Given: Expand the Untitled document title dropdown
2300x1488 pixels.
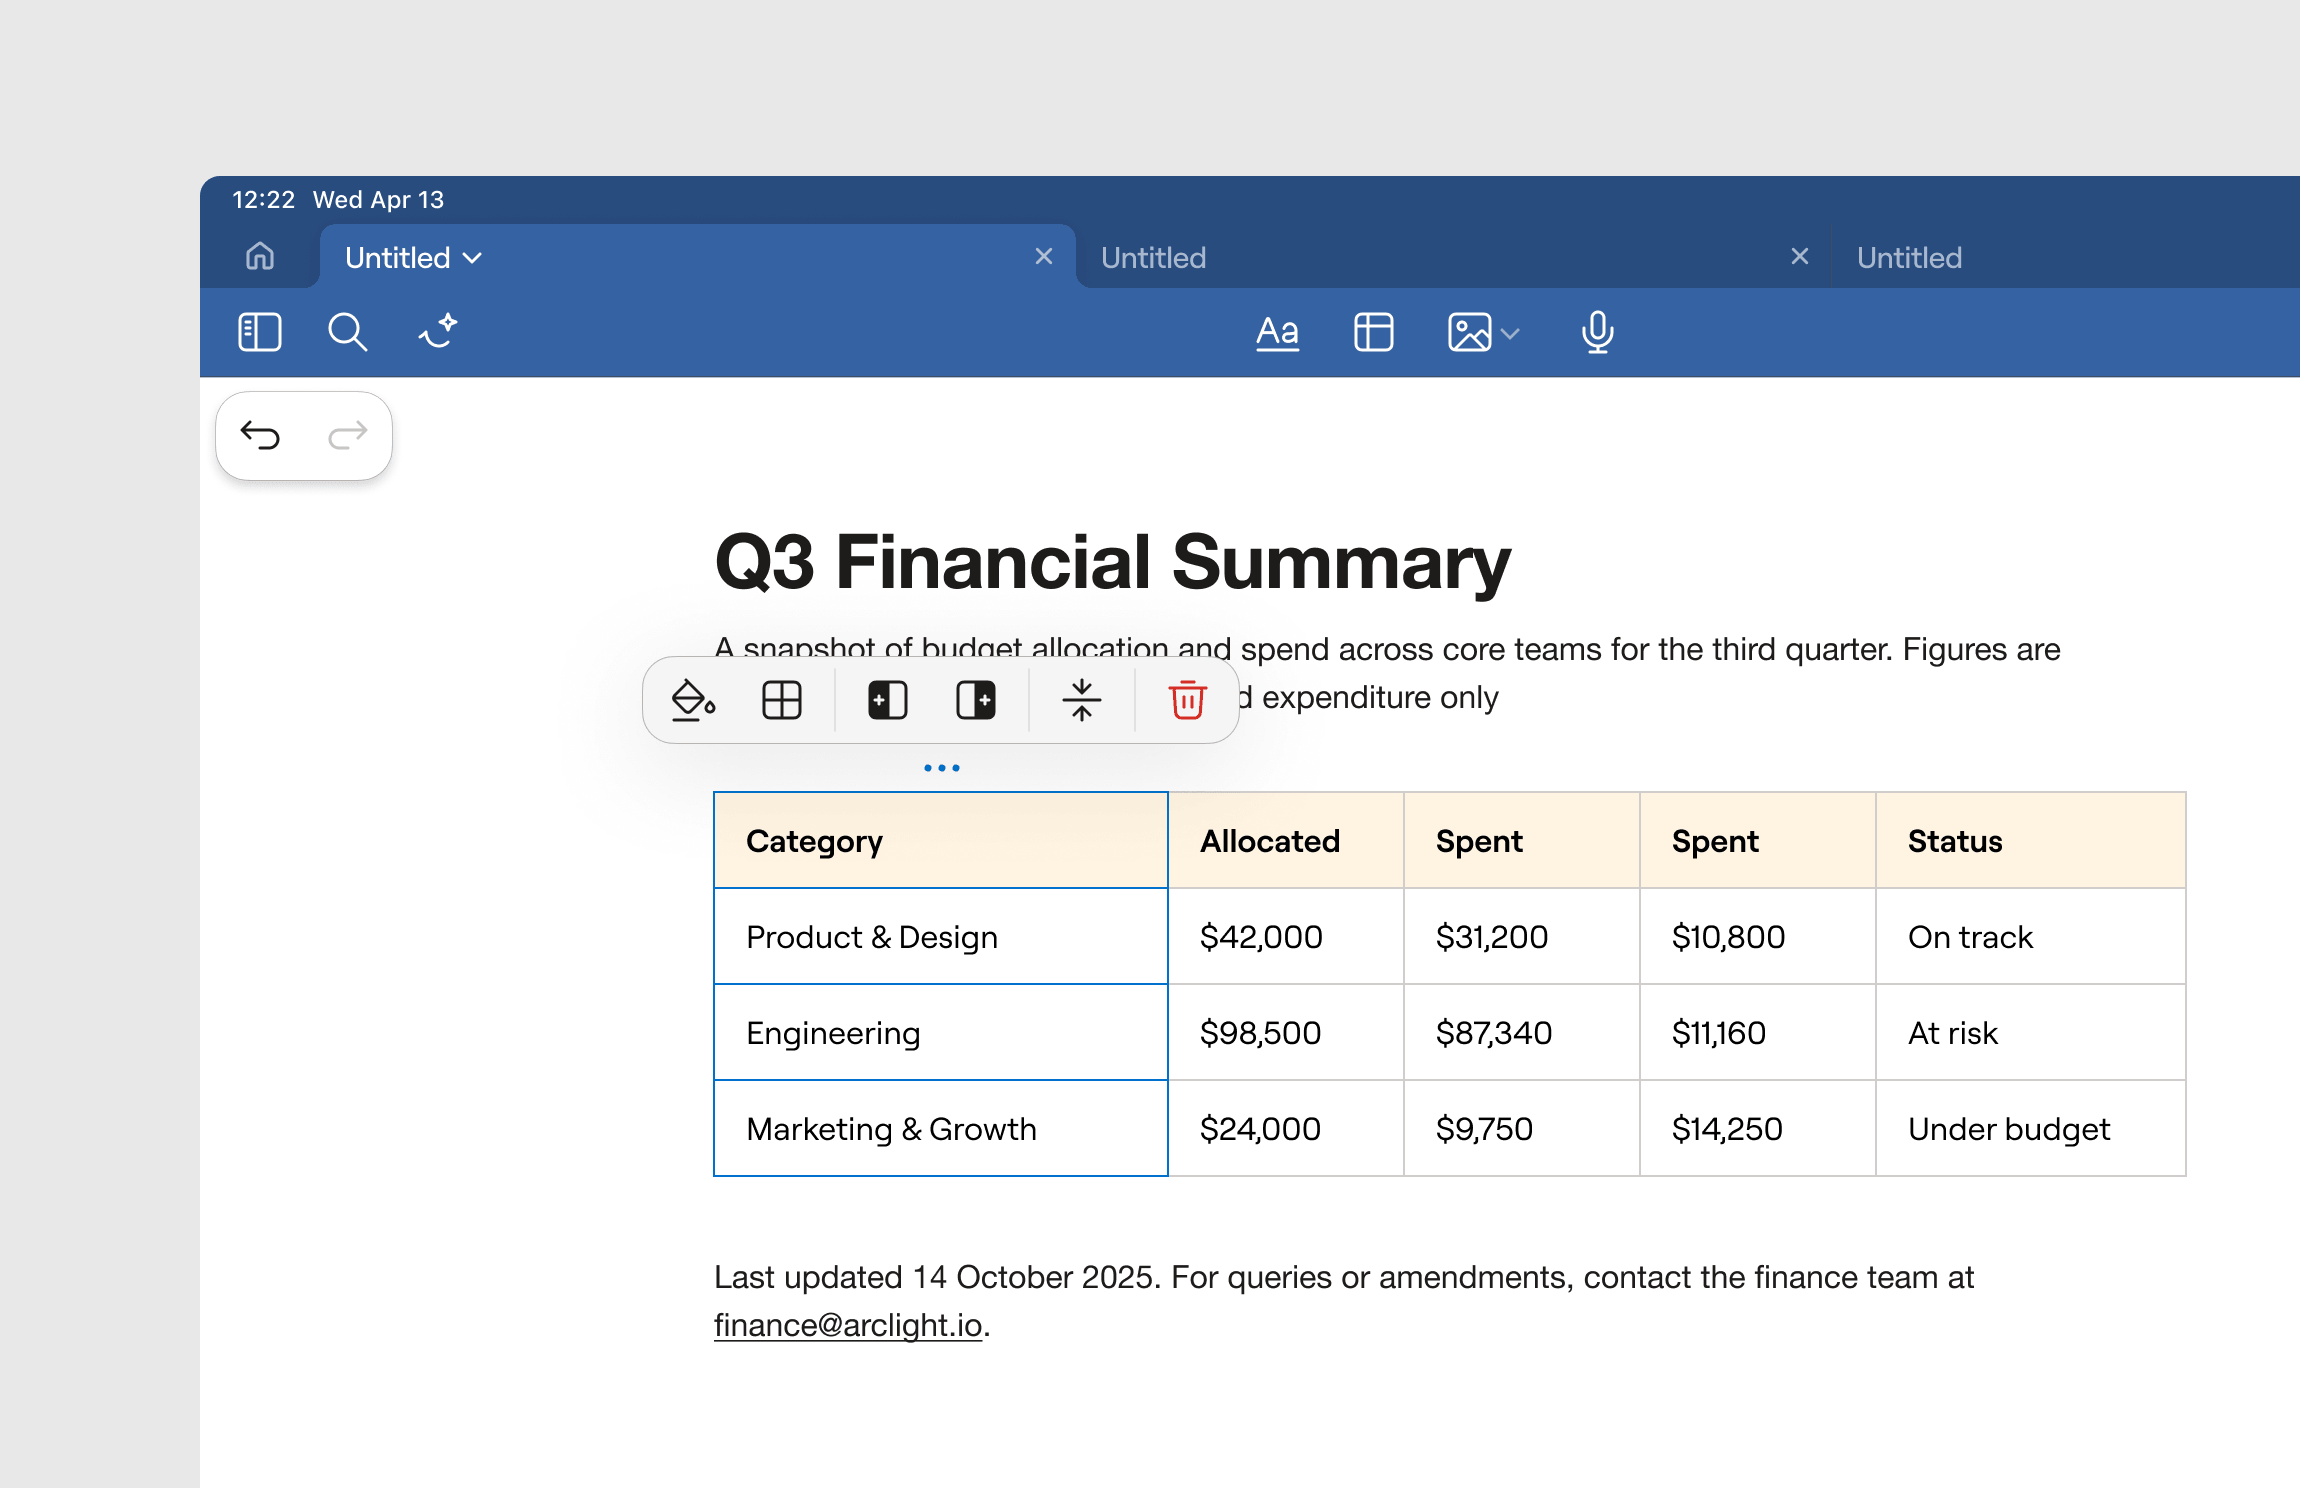Looking at the screenshot, I should pos(472,258).
